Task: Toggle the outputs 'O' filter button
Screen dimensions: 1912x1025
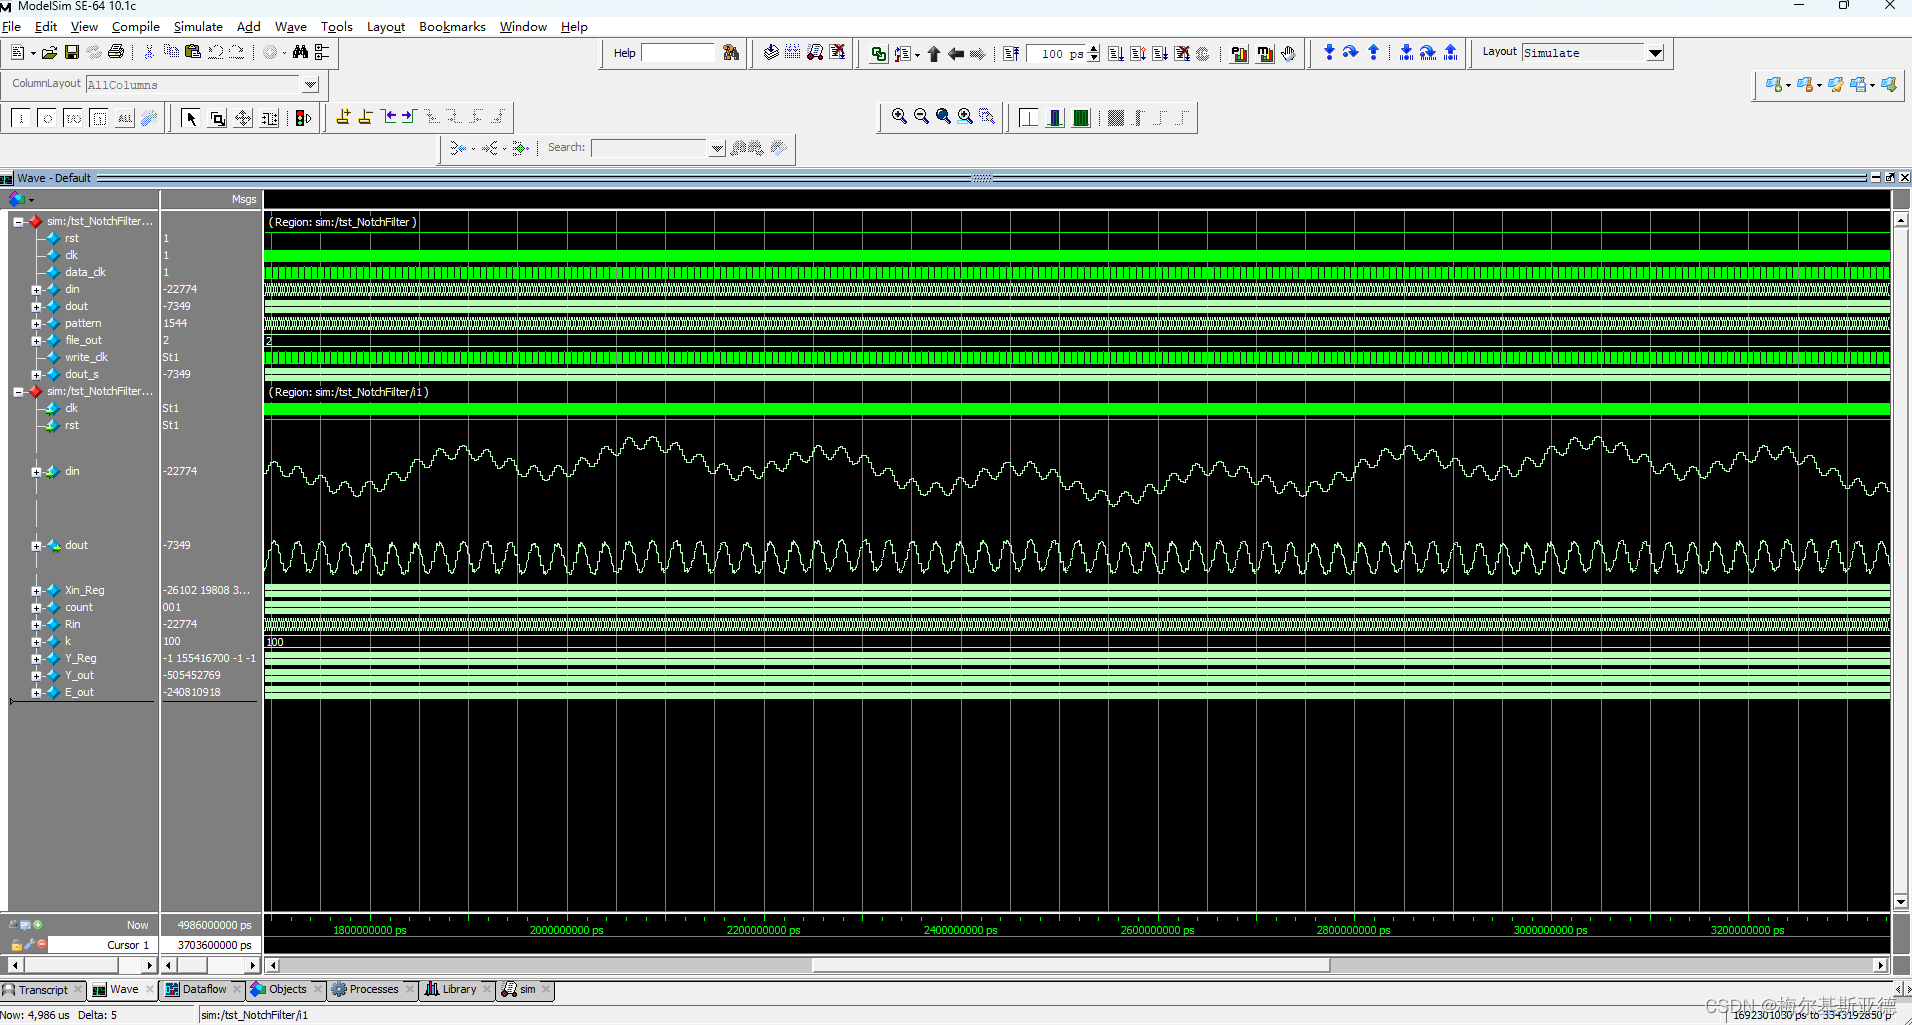Action: (x=47, y=118)
